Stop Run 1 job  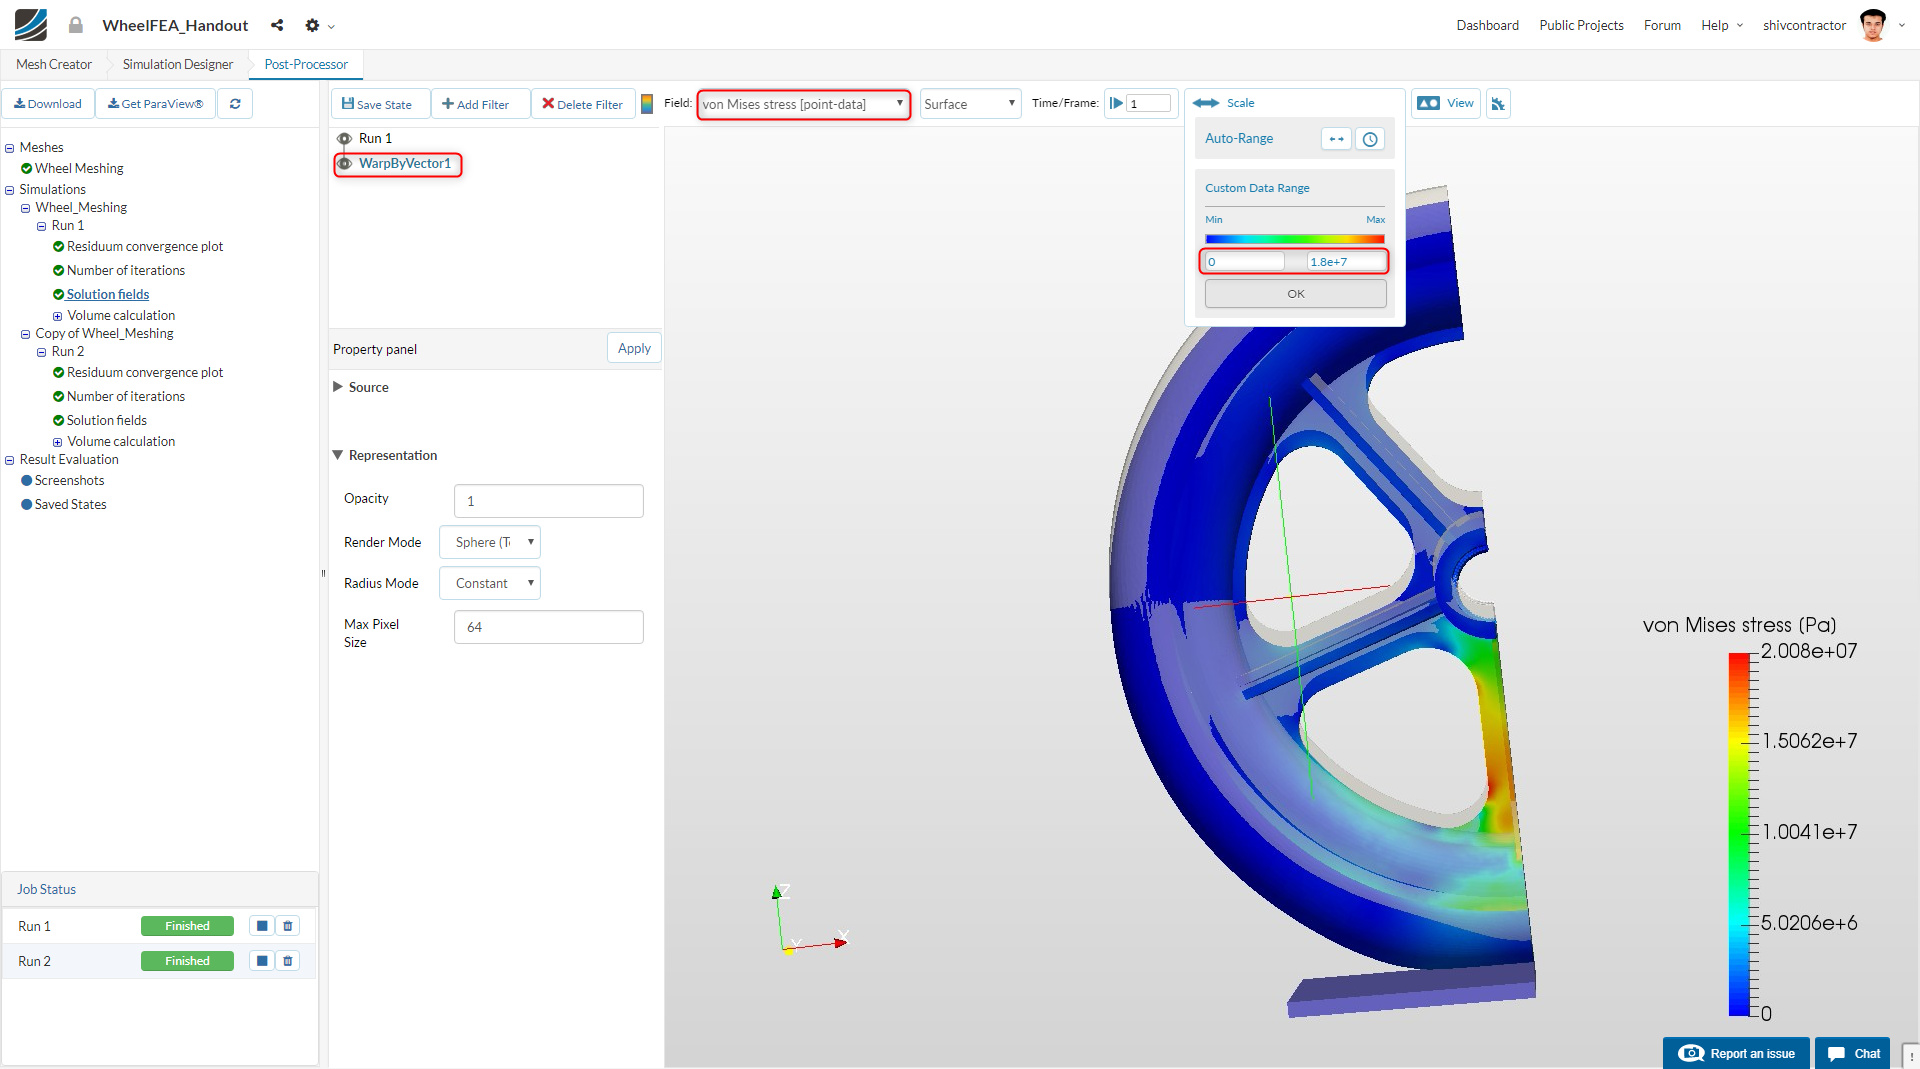(x=262, y=926)
